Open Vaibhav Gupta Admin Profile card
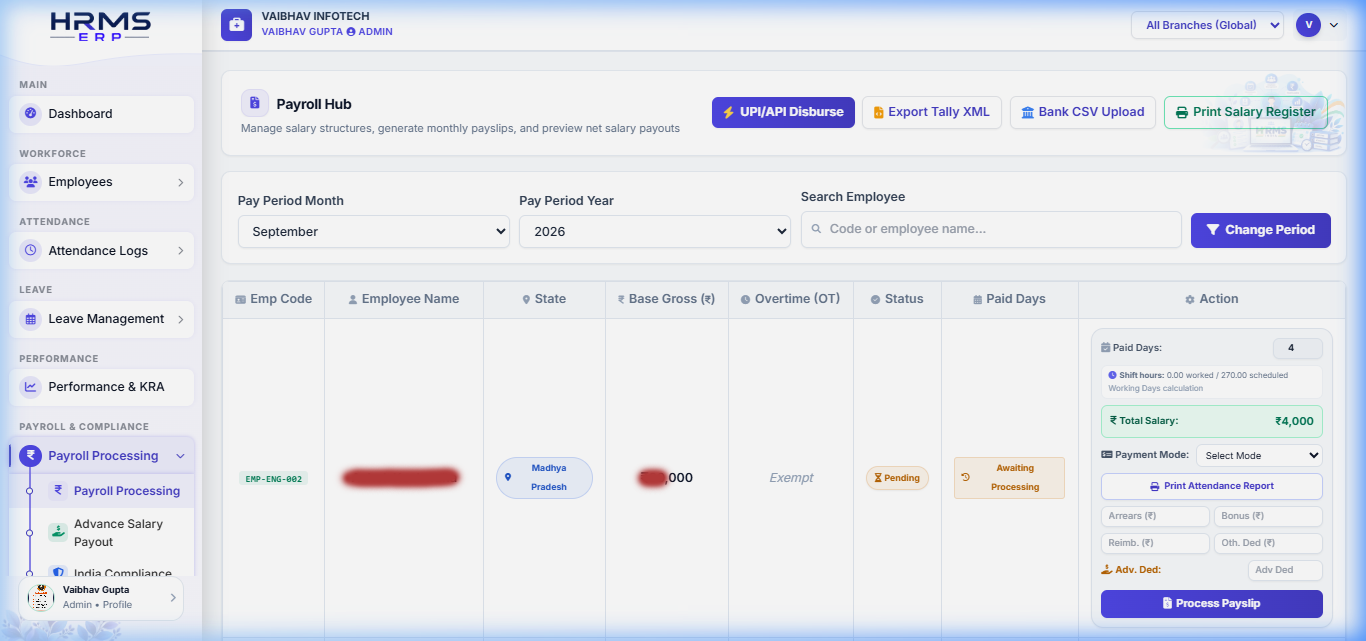 coord(101,597)
